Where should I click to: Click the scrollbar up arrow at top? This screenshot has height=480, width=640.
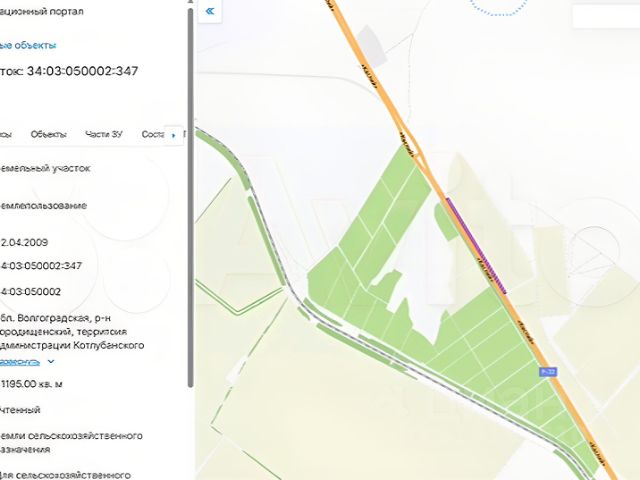190,2
